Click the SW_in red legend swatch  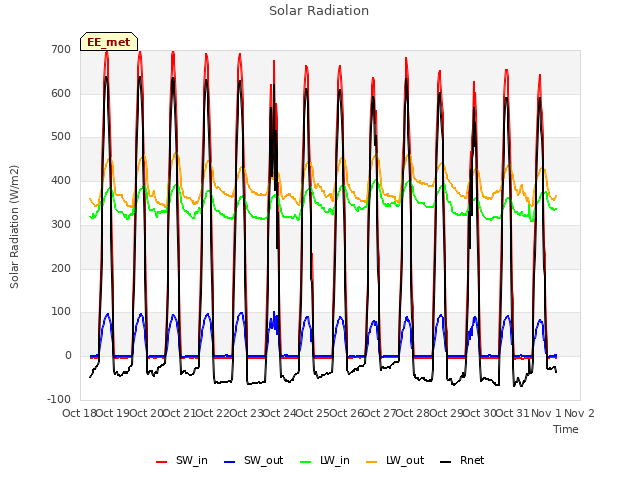tap(162, 462)
